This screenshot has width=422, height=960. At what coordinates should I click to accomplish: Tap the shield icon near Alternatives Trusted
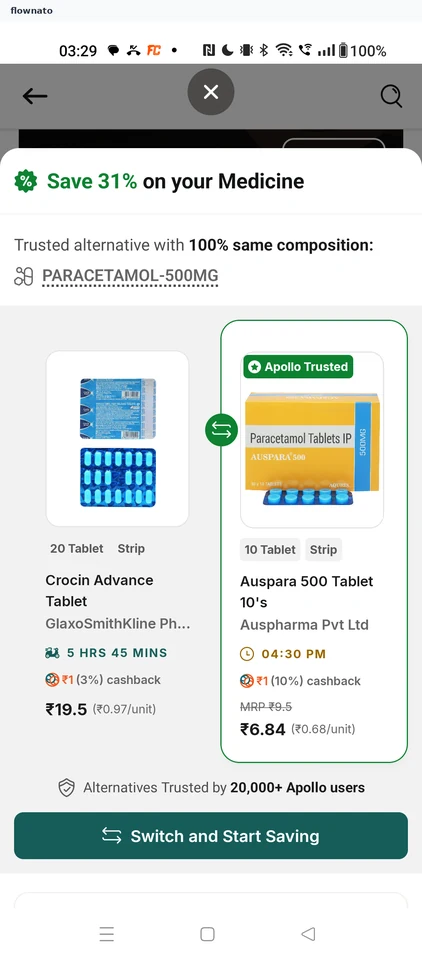point(67,788)
